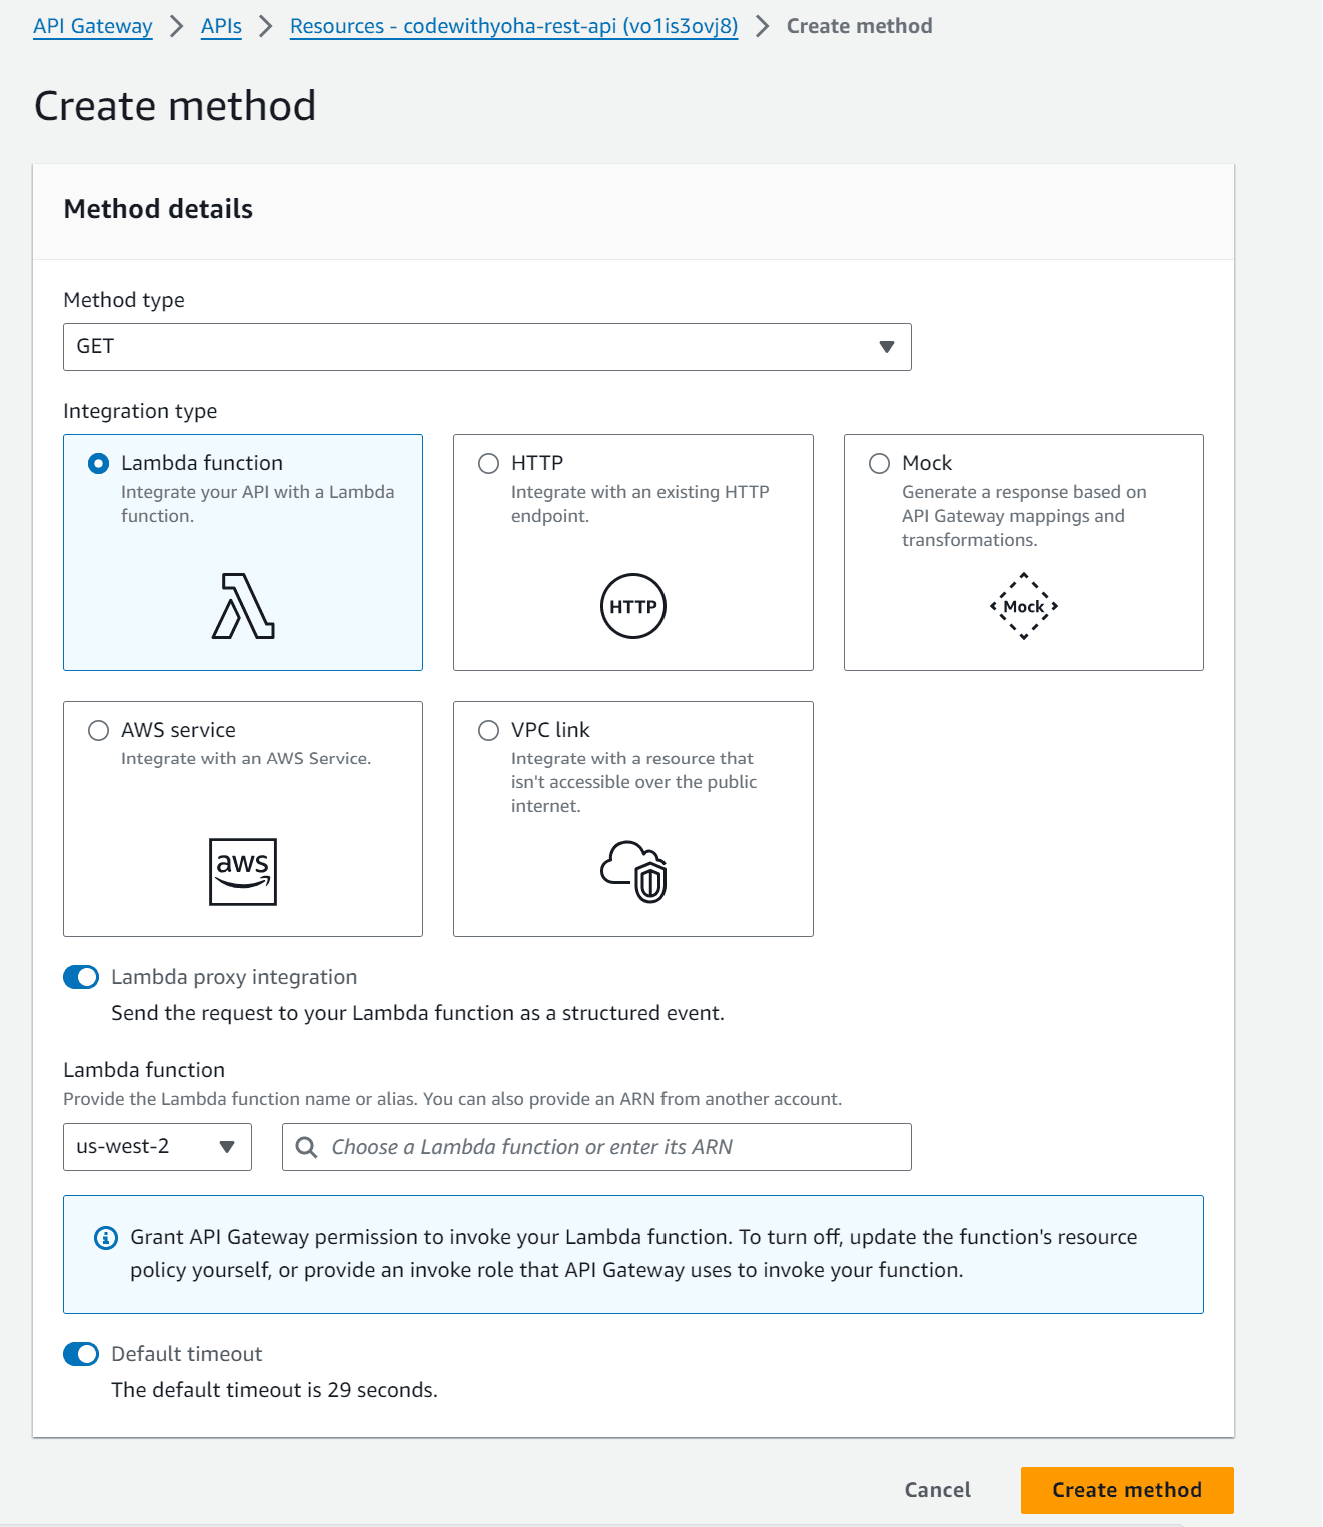Toggle Lambda proxy integration switch
The height and width of the screenshot is (1527, 1323).
coord(81,977)
